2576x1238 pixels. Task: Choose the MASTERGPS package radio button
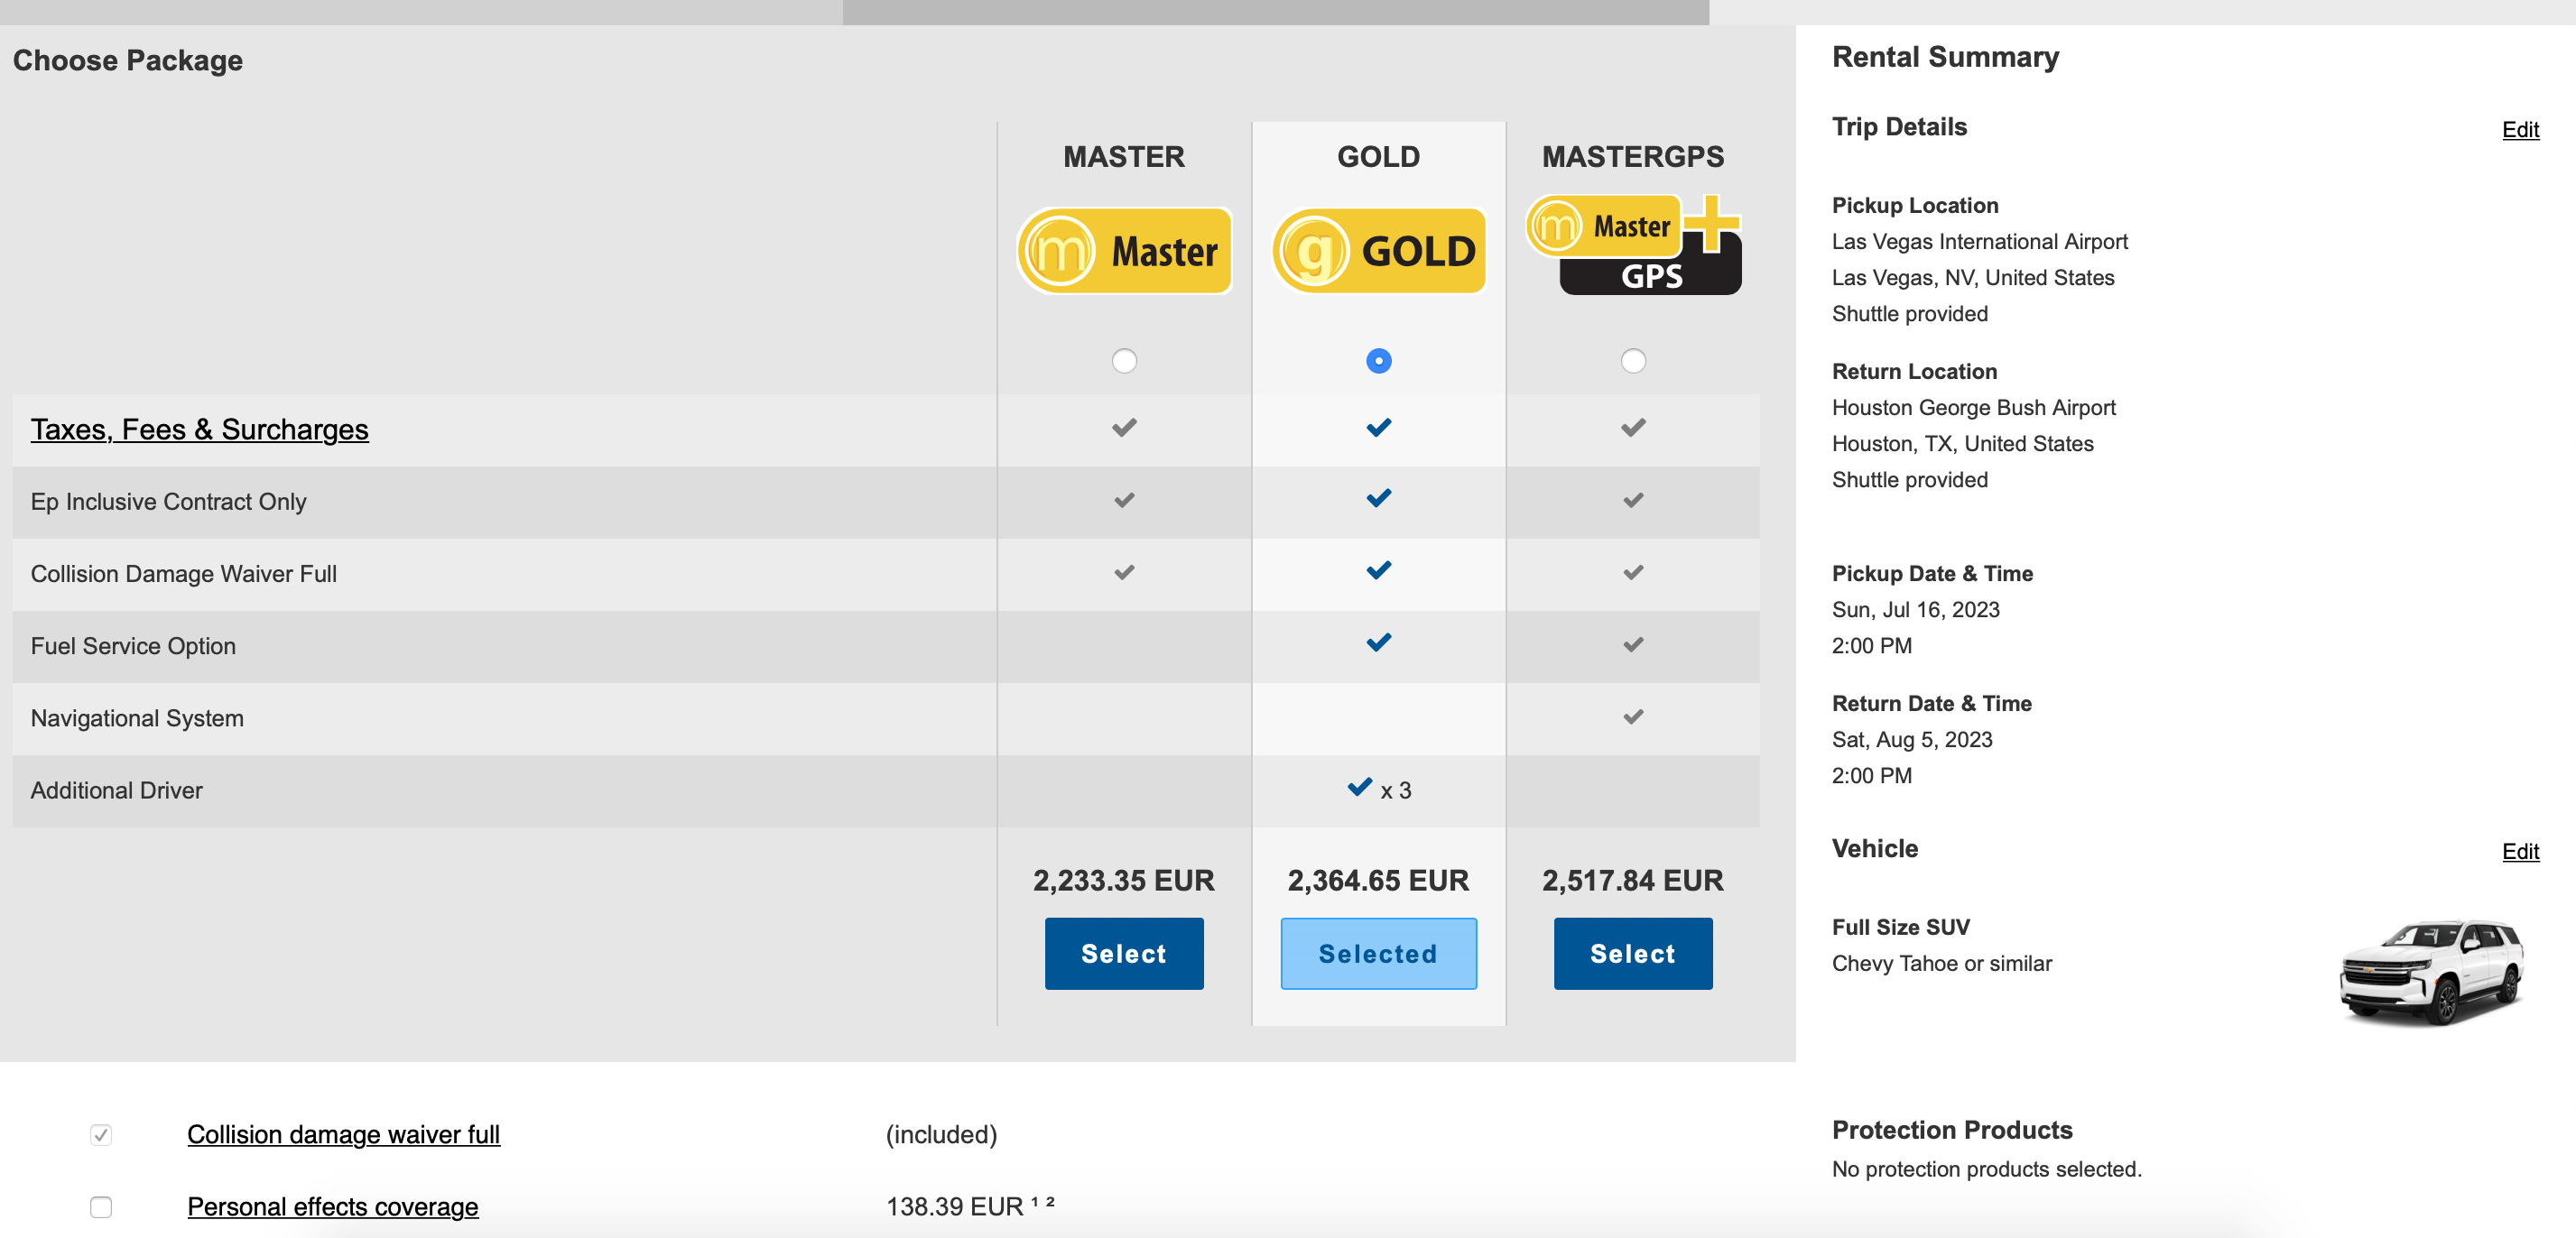(x=1632, y=360)
